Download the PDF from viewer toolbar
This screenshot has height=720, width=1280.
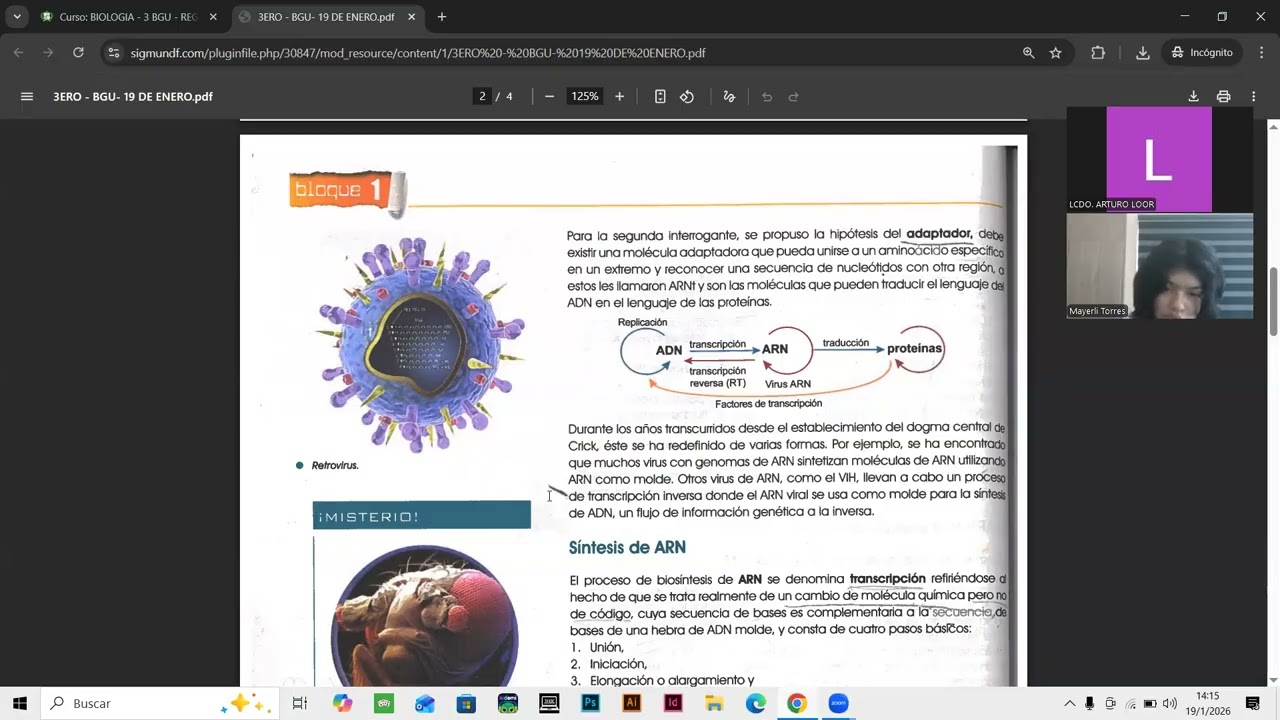pos(1193,97)
